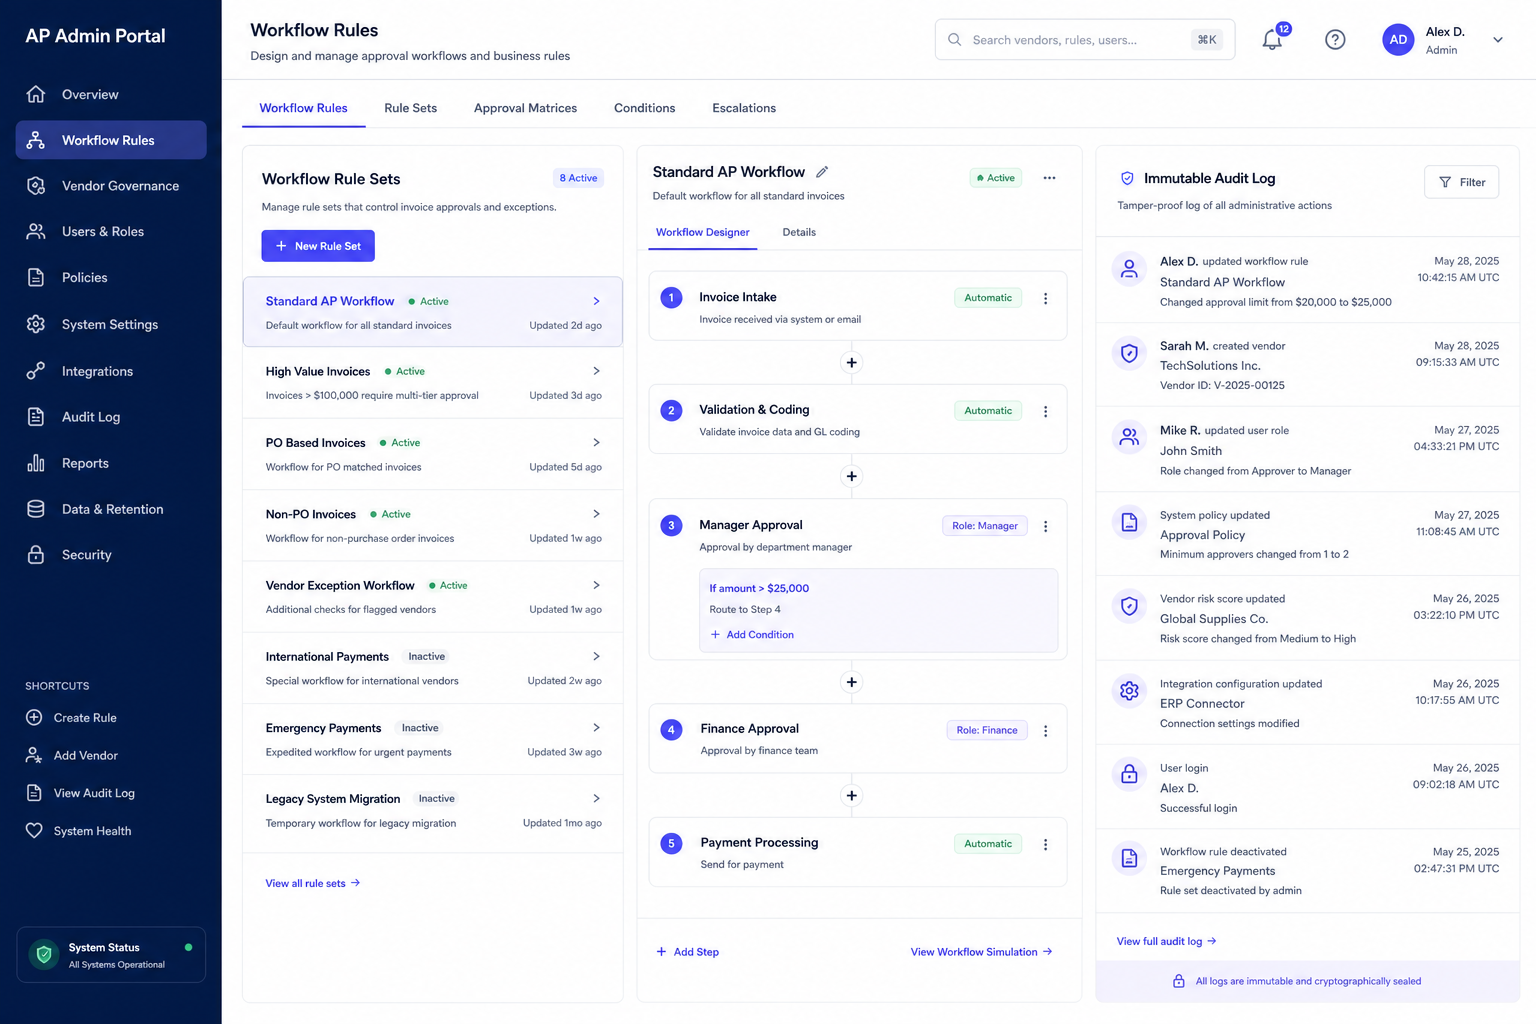
Task: Click Data & Retention database icon
Action: tap(36, 509)
